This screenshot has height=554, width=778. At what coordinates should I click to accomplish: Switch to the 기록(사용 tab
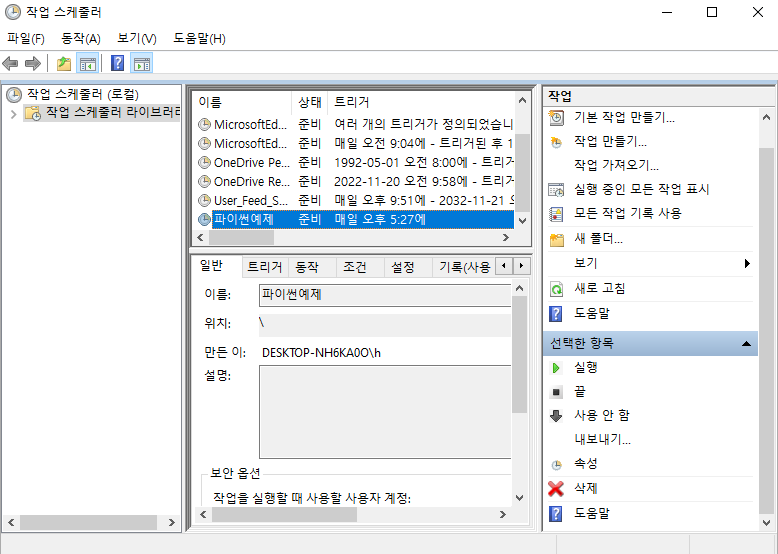(464, 267)
